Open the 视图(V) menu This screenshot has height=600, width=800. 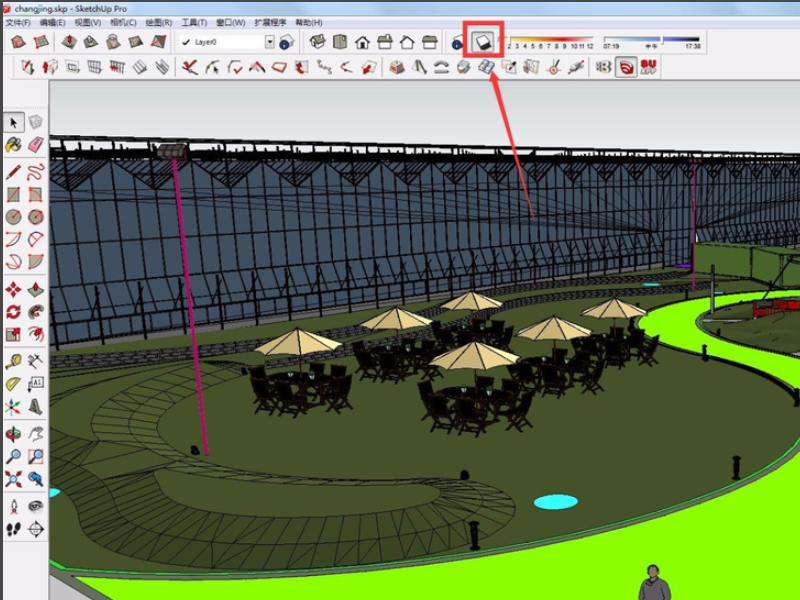(x=88, y=22)
